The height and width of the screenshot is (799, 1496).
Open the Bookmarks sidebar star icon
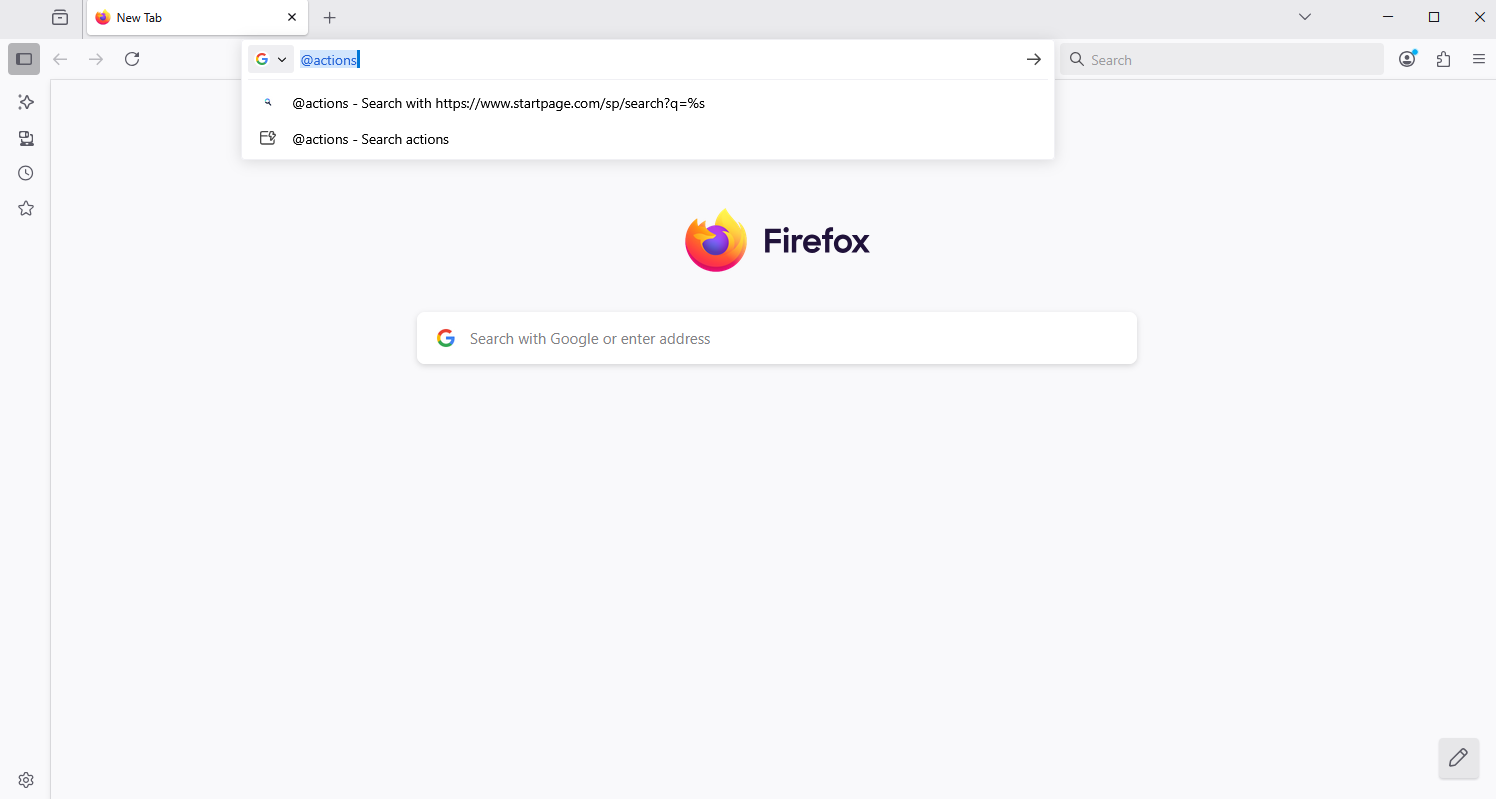click(x=26, y=208)
